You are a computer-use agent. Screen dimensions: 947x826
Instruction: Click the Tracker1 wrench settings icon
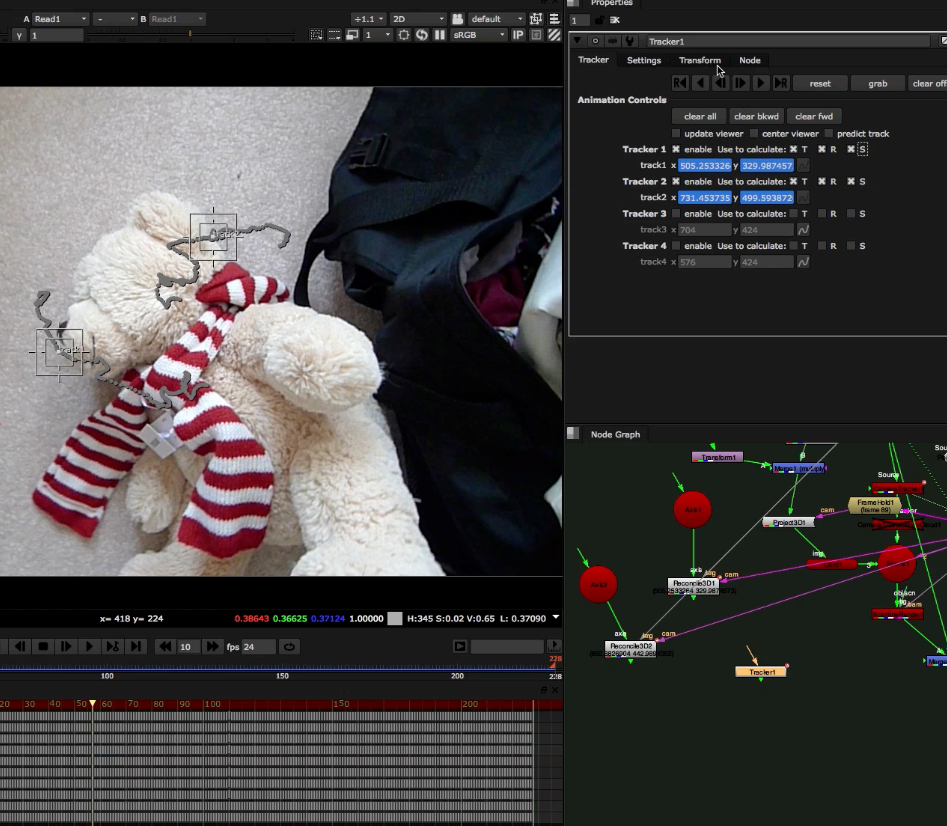coord(629,41)
